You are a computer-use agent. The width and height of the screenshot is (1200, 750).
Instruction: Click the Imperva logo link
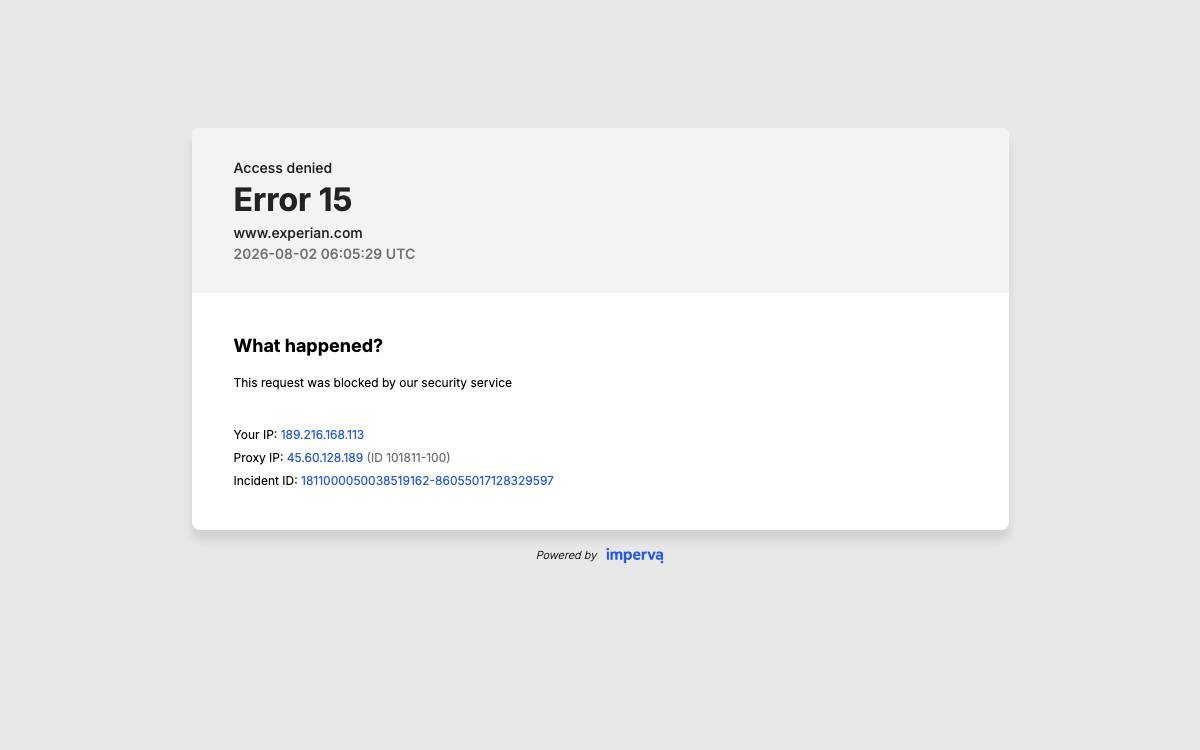pyautogui.click(x=634, y=555)
